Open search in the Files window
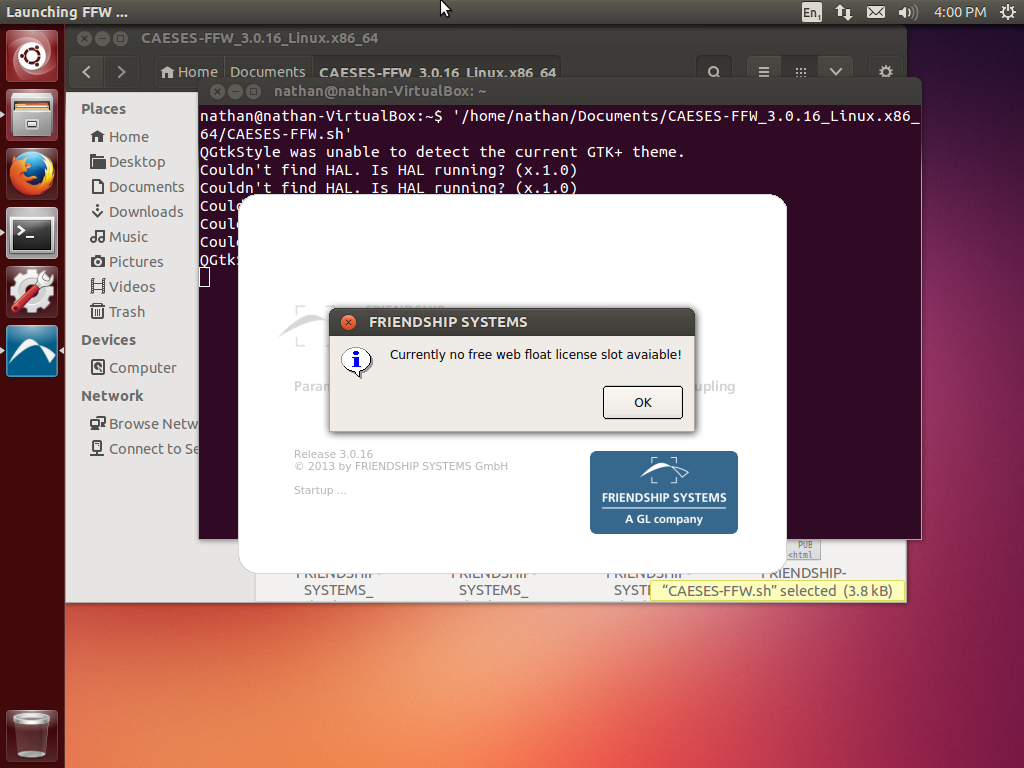 click(x=714, y=72)
